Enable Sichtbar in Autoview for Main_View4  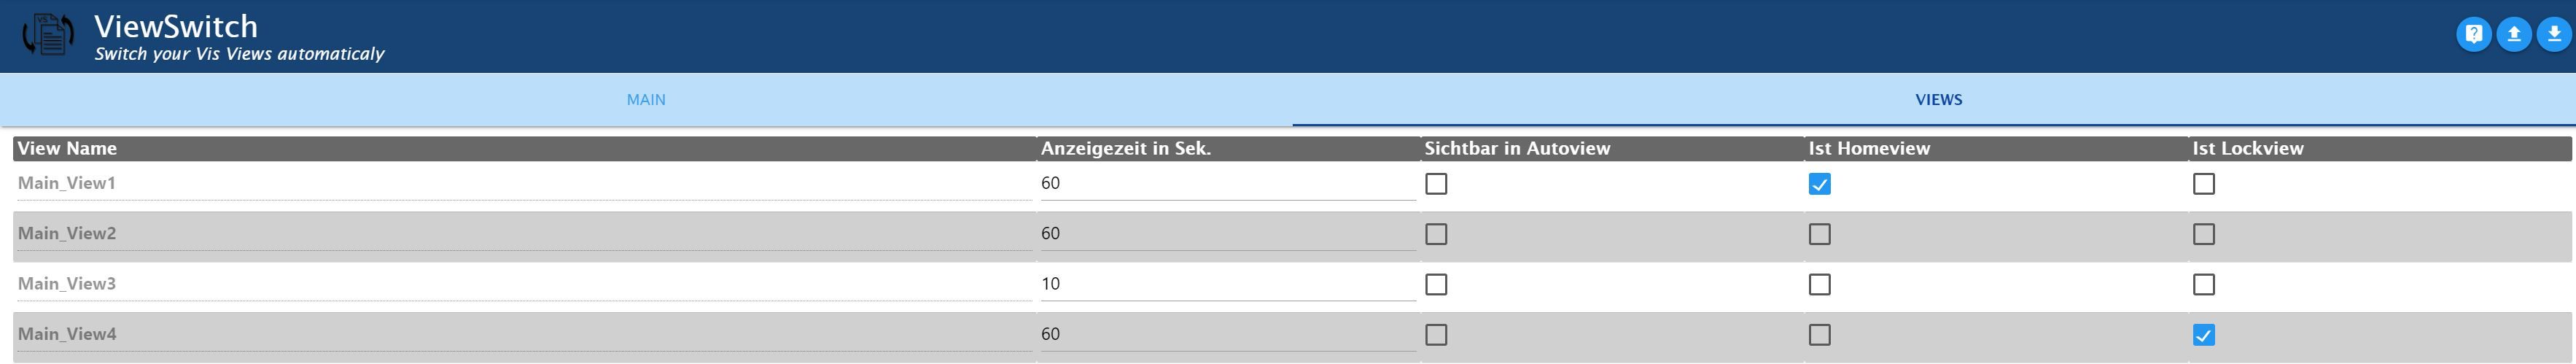click(x=1436, y=335)
